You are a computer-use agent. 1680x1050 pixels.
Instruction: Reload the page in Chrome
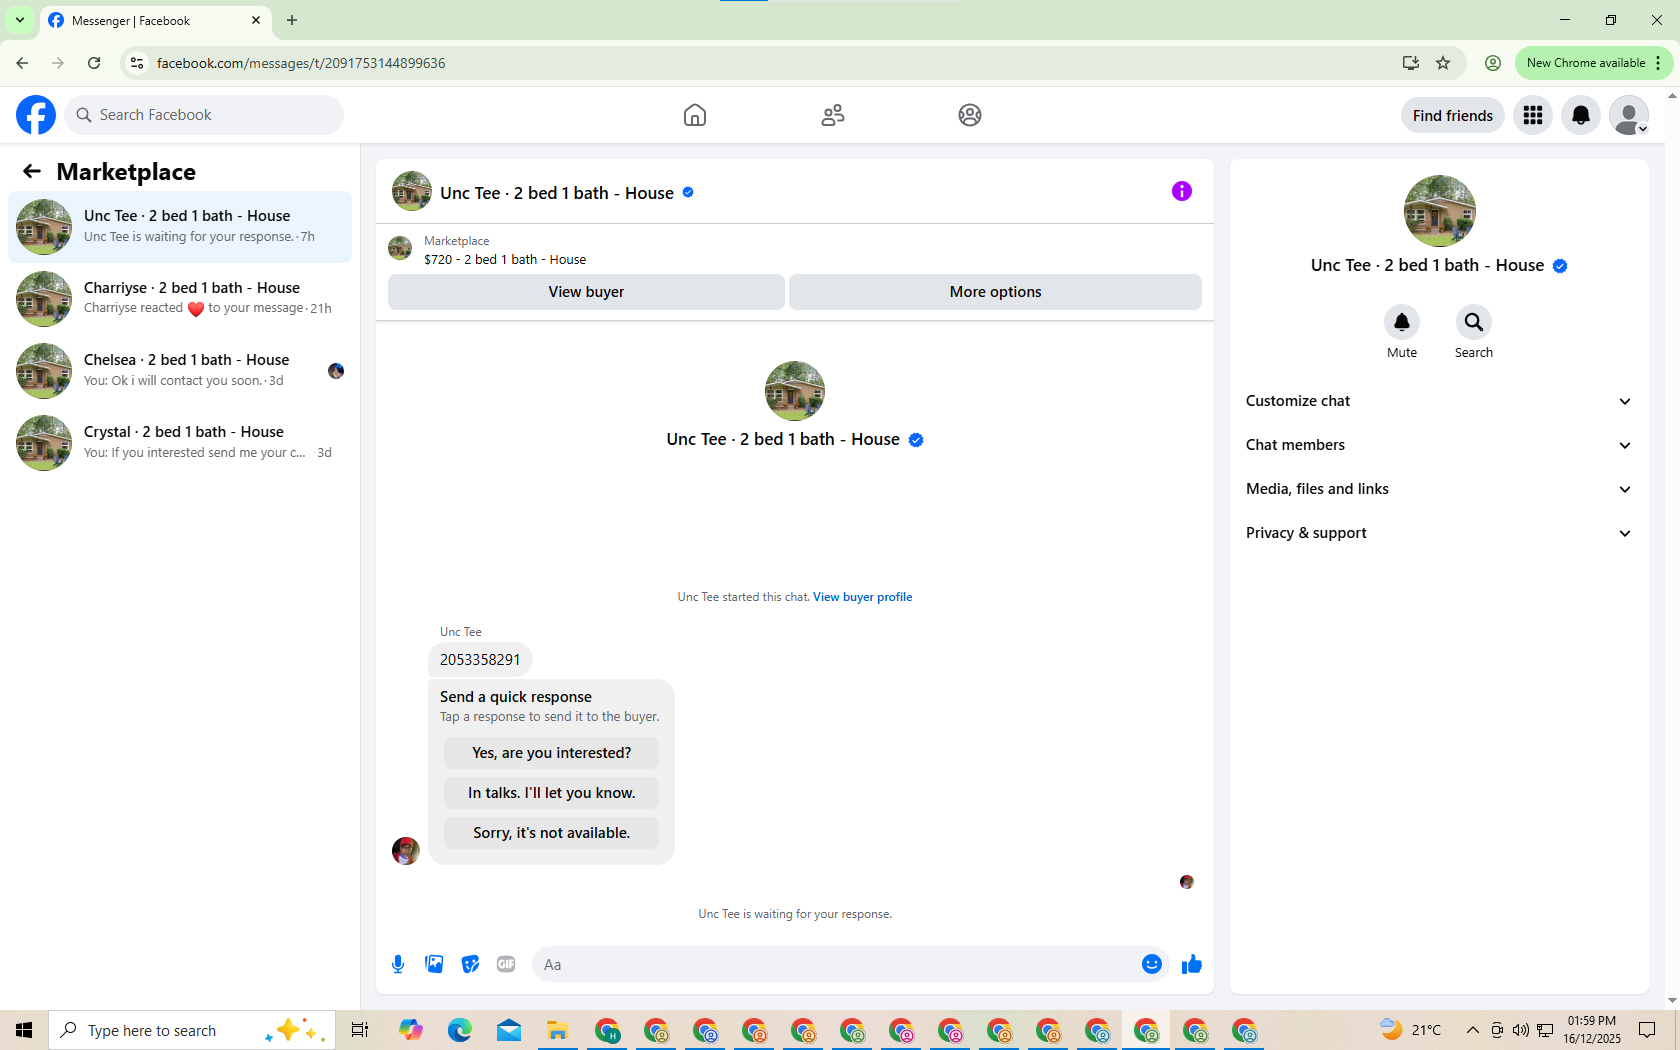tap(94, 63)
